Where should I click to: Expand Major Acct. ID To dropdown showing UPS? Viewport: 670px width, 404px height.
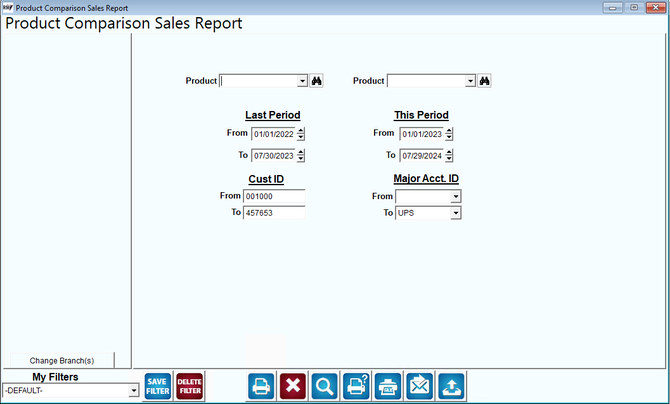click(x=456, y=213)
